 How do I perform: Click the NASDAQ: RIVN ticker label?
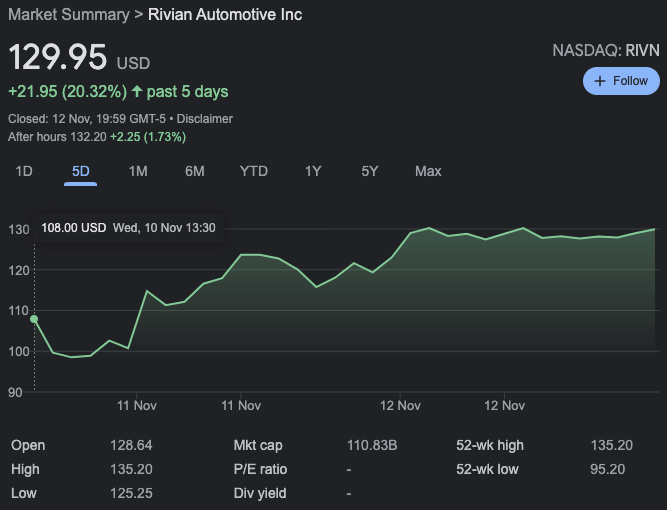606,50
